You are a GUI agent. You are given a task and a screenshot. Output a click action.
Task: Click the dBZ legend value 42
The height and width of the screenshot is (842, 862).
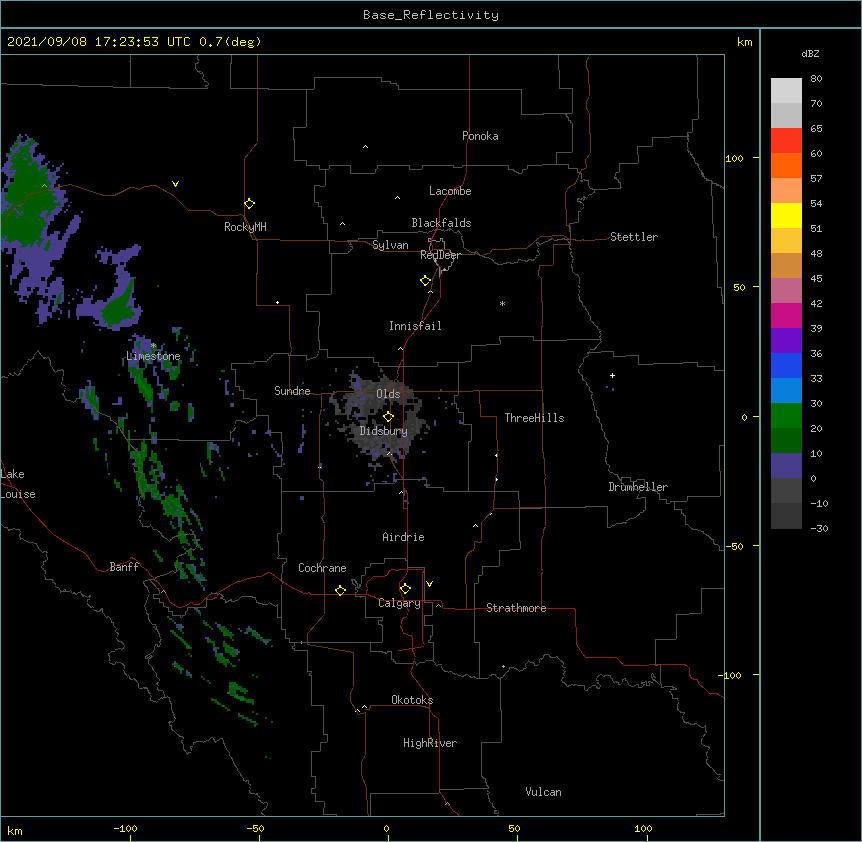[816, 303]
